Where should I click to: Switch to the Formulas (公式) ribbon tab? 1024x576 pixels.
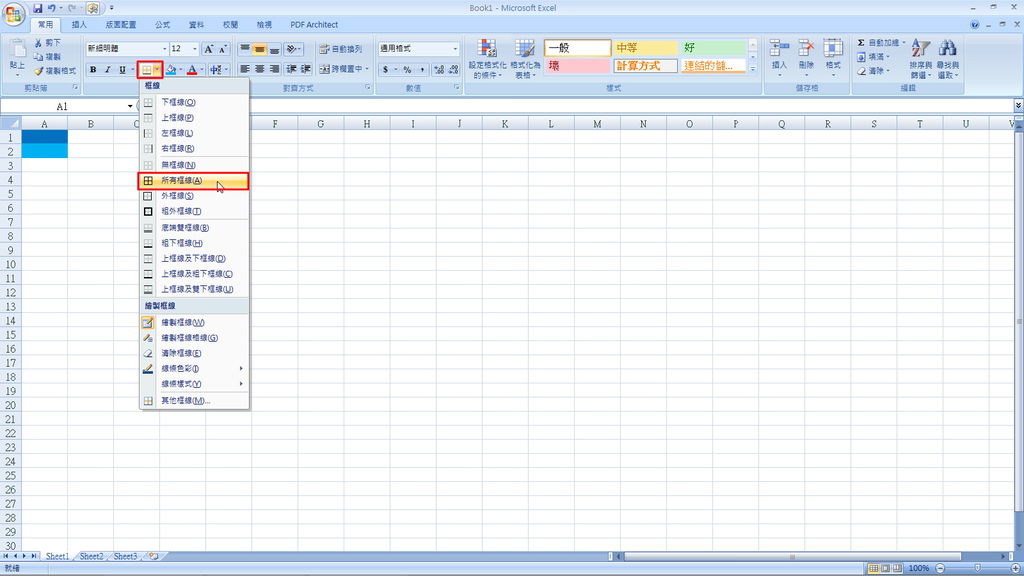163,25
